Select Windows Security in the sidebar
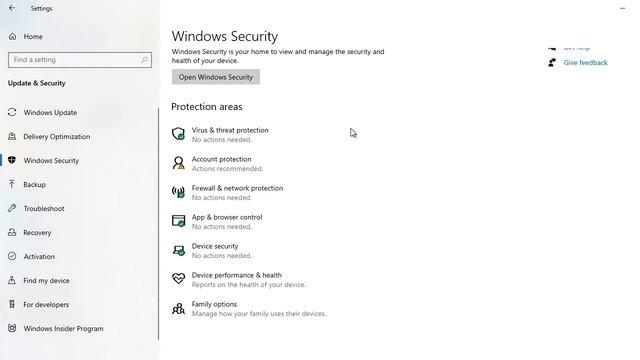Image resolution: width=640 pixels, height=360 pixels. [51, 160]
